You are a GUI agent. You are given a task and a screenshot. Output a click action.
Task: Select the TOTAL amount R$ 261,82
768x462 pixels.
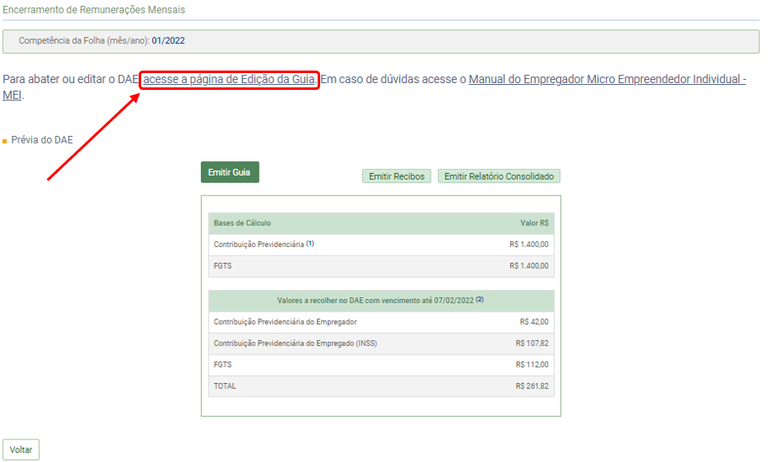point(532,385)
